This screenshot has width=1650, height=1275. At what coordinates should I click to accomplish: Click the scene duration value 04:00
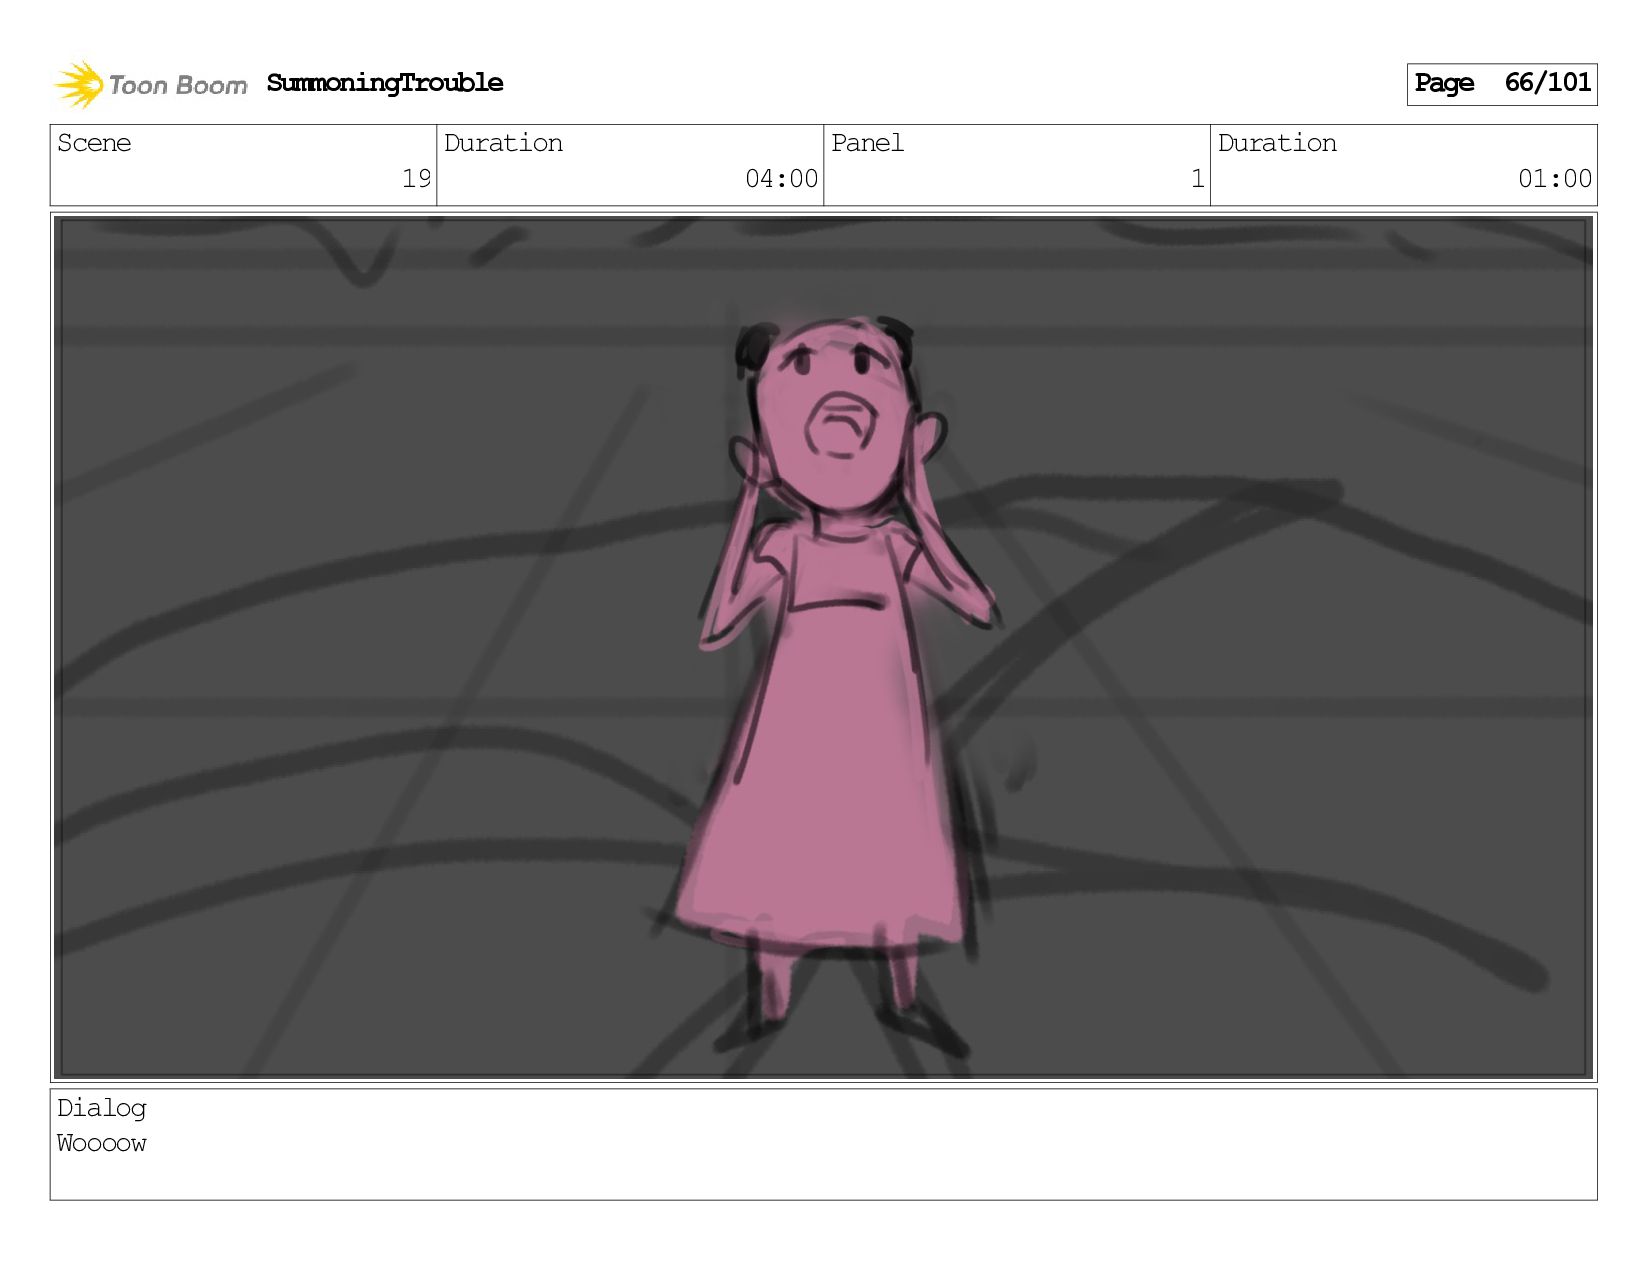(781, 179)
